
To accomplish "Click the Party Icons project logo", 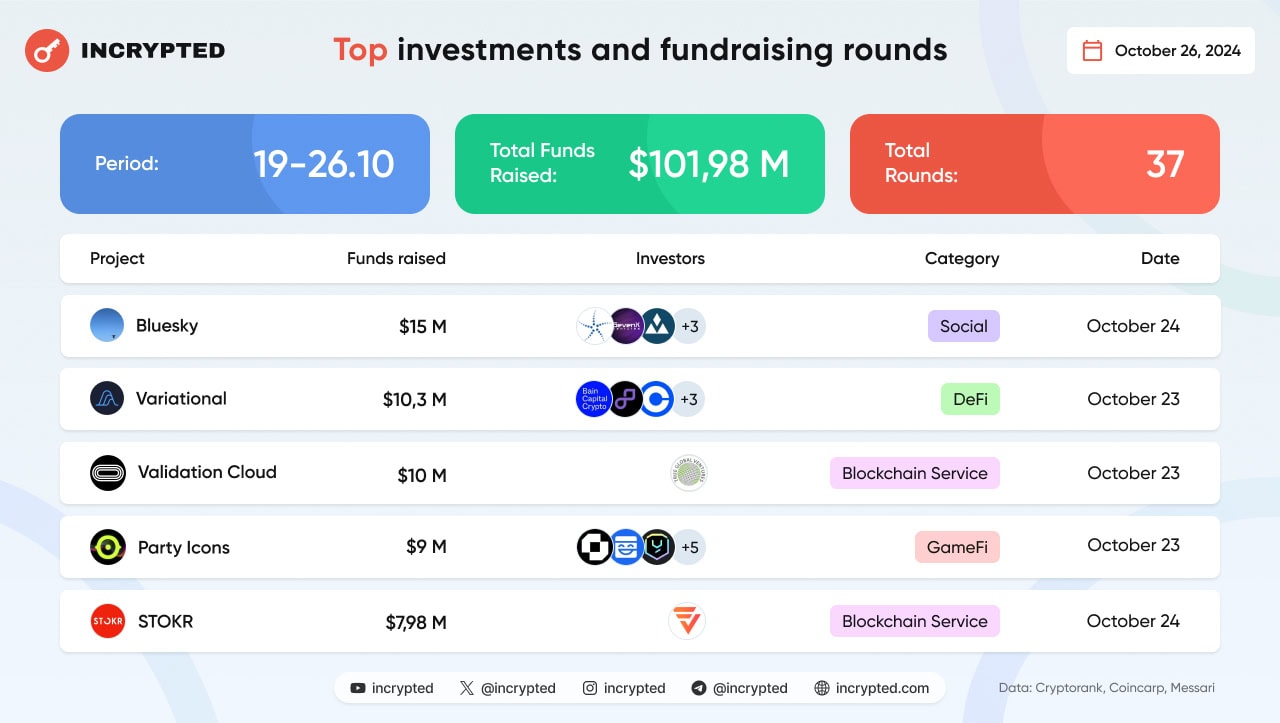I will click(x=108, y=547).
